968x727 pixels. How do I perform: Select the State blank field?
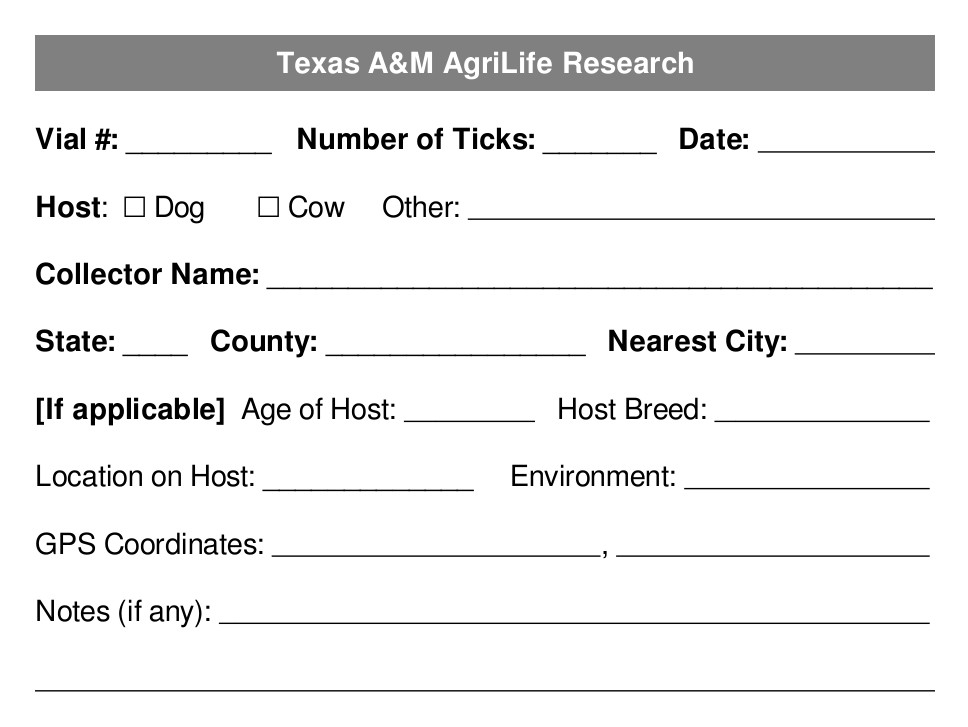tap(155, 344)
